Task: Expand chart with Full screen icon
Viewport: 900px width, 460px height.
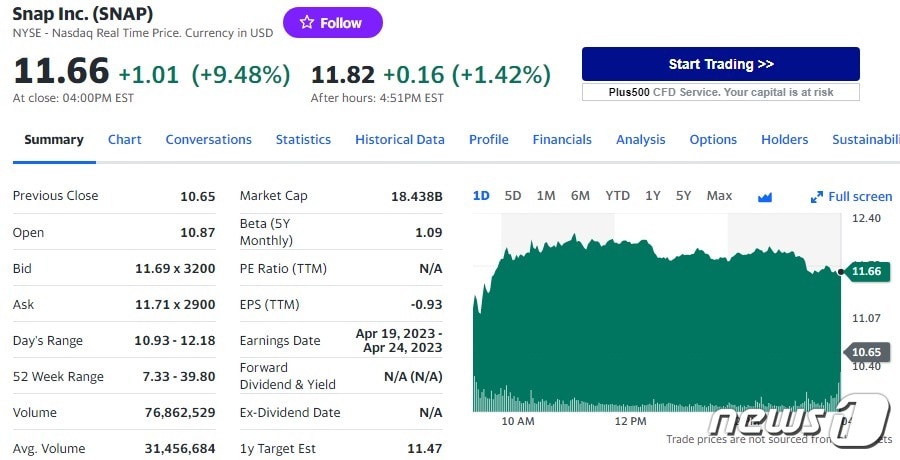Action: coord(851,197)
